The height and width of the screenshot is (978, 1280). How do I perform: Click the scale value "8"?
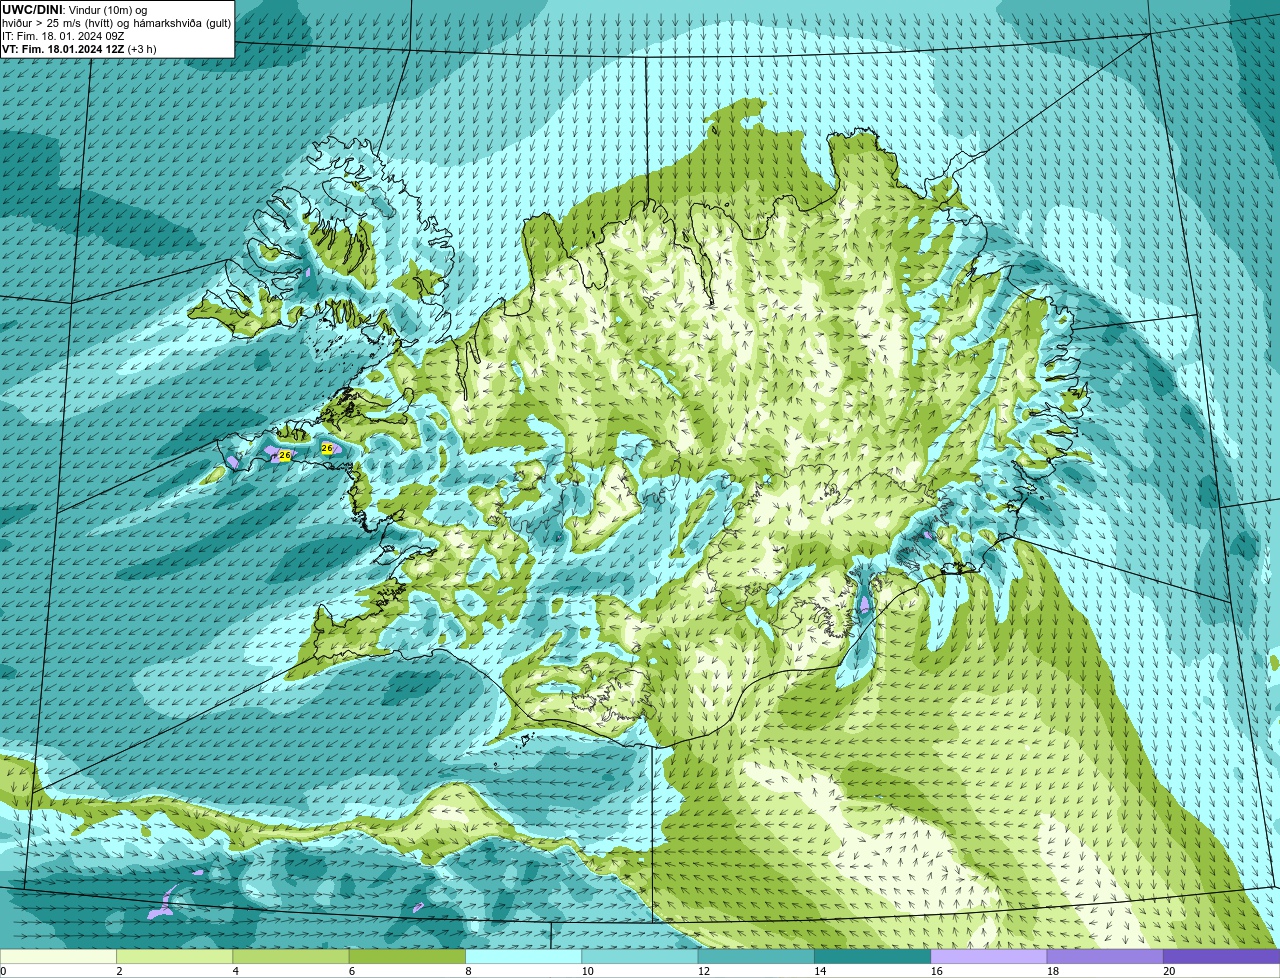coord(468,971)
